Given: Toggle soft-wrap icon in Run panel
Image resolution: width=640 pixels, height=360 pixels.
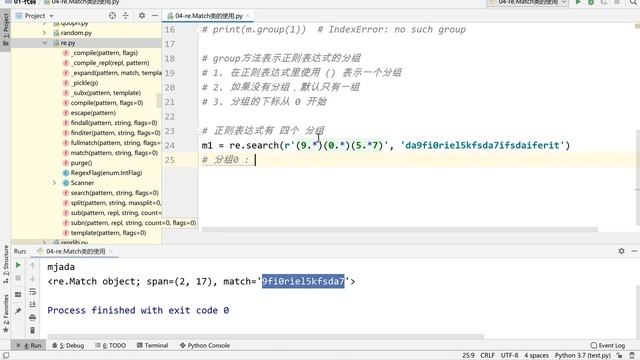Looking at the screenshot, I should coord(33,291).
